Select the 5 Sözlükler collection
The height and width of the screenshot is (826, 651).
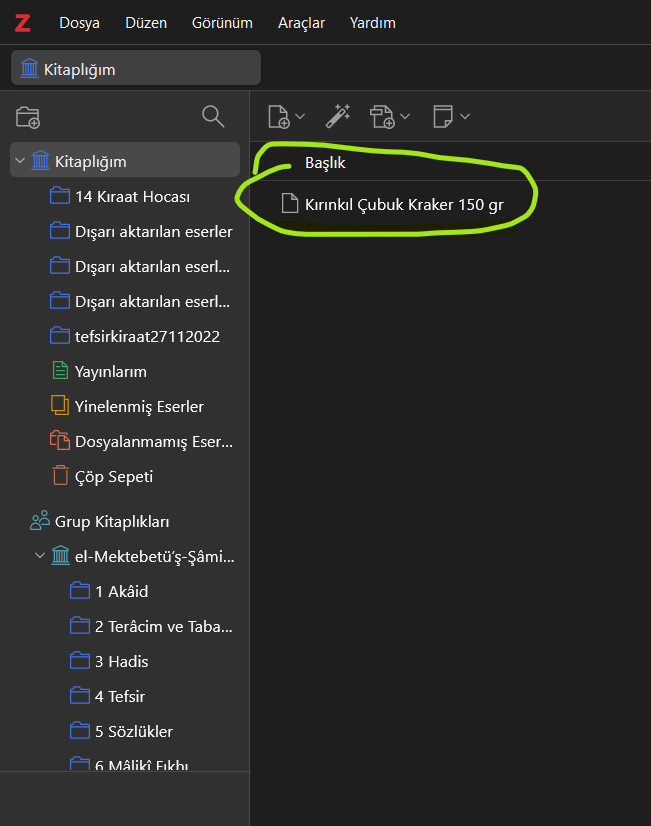(x=125, y=731)
